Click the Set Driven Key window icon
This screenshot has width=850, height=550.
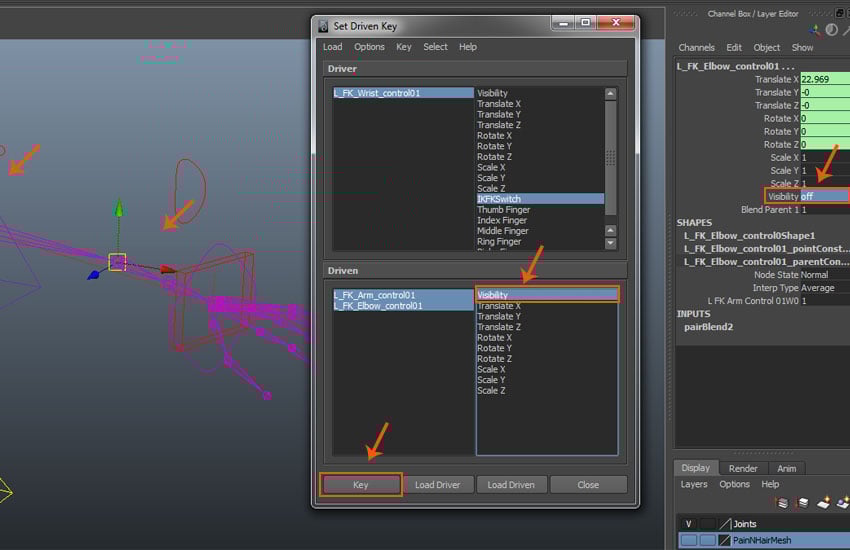click(x=323, y=25)
